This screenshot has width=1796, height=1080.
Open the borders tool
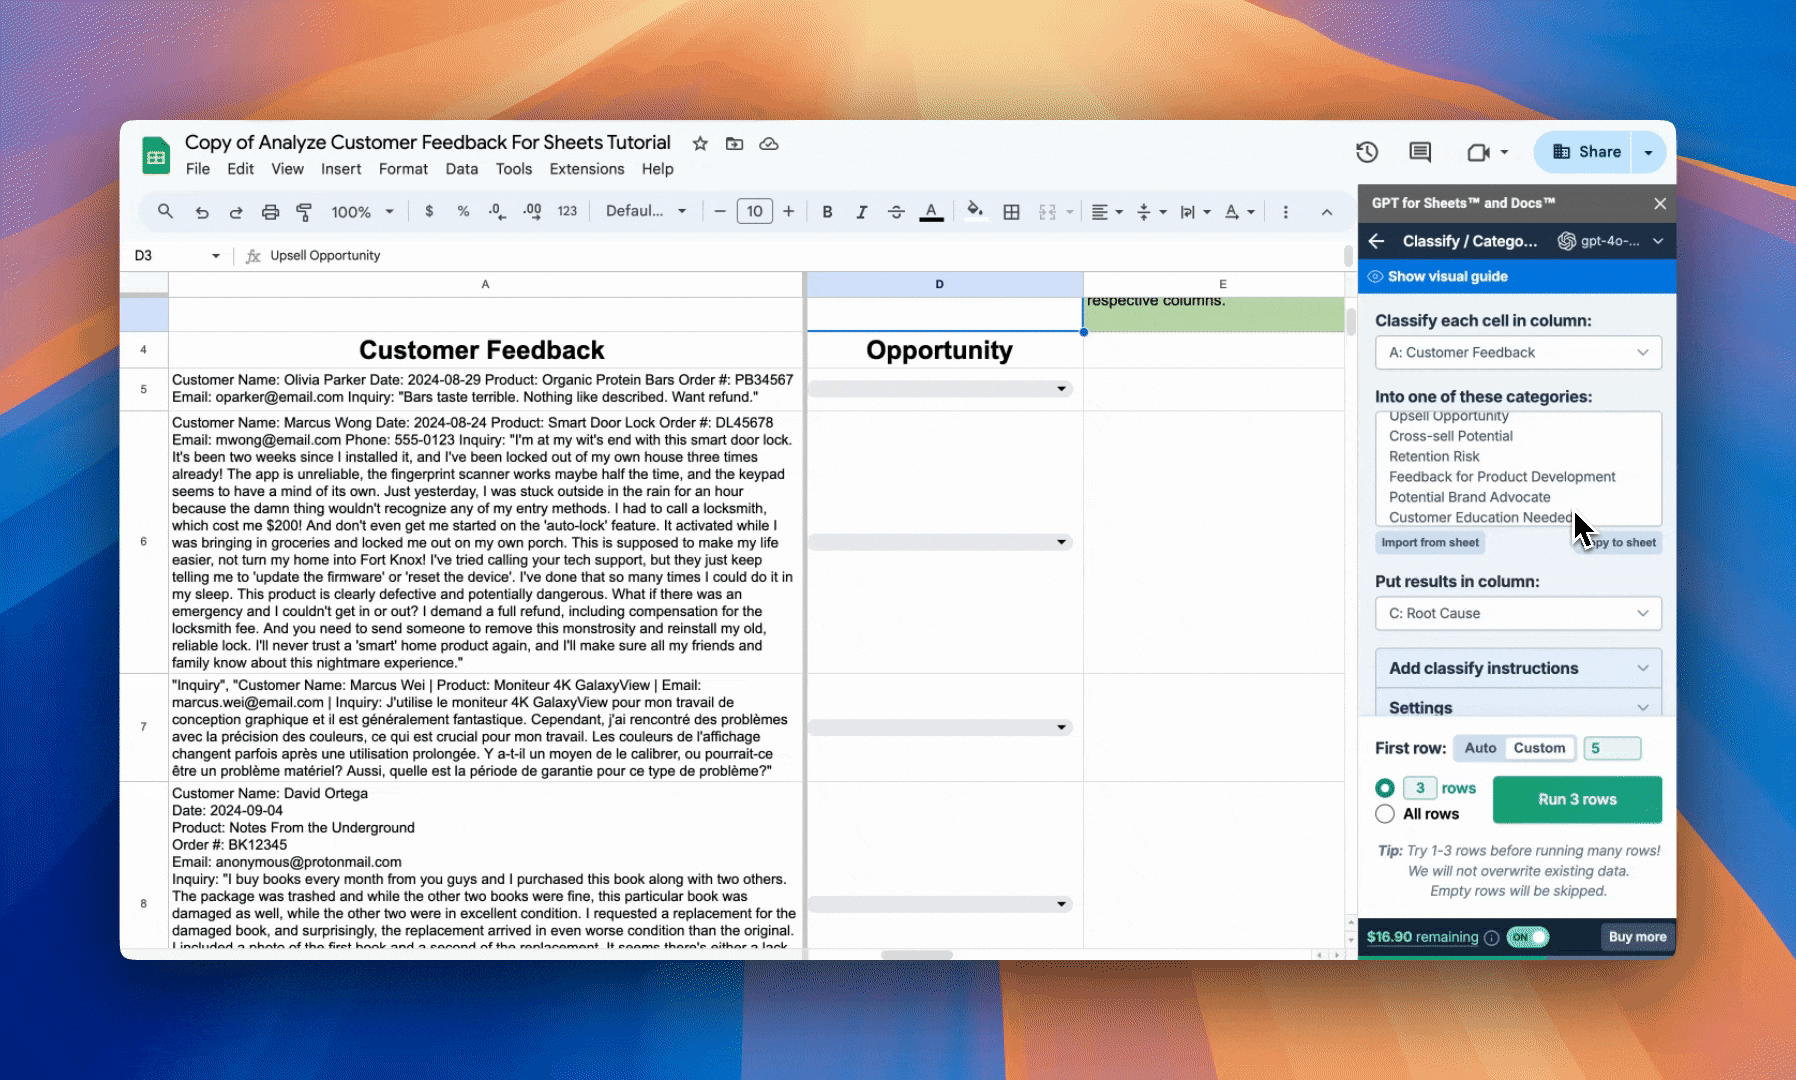click(1012, 212)
